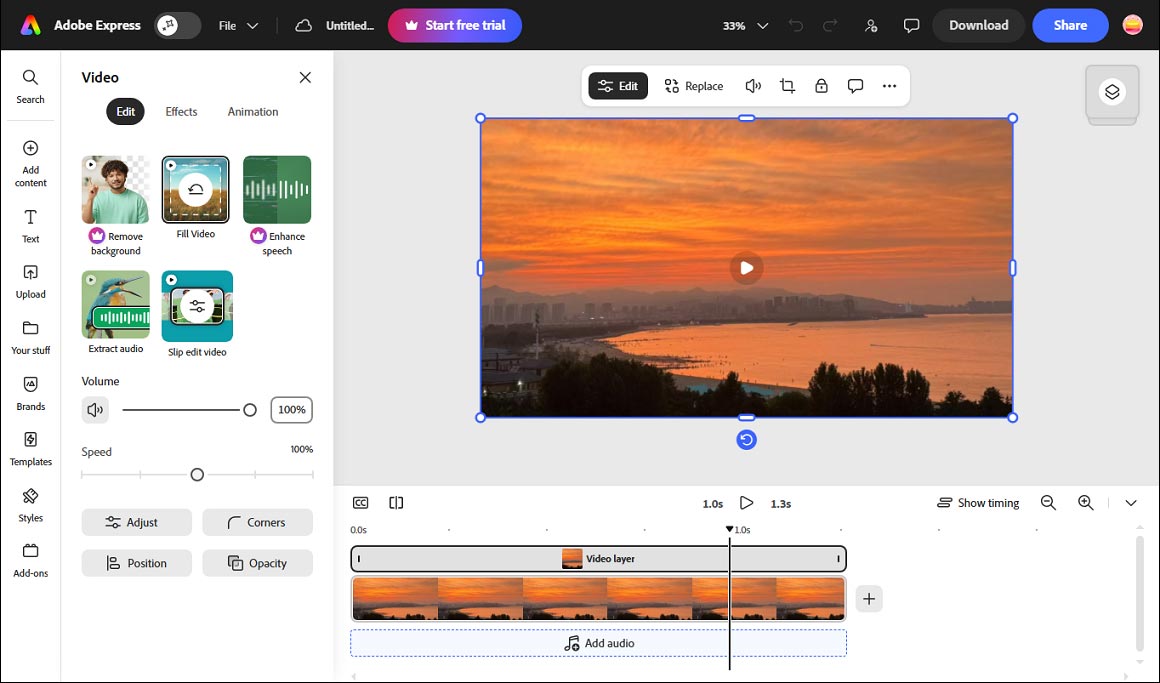The image size is (1160, 683).
Task: Select the Crop tool in floating toolbar
Action: point(787,86)
